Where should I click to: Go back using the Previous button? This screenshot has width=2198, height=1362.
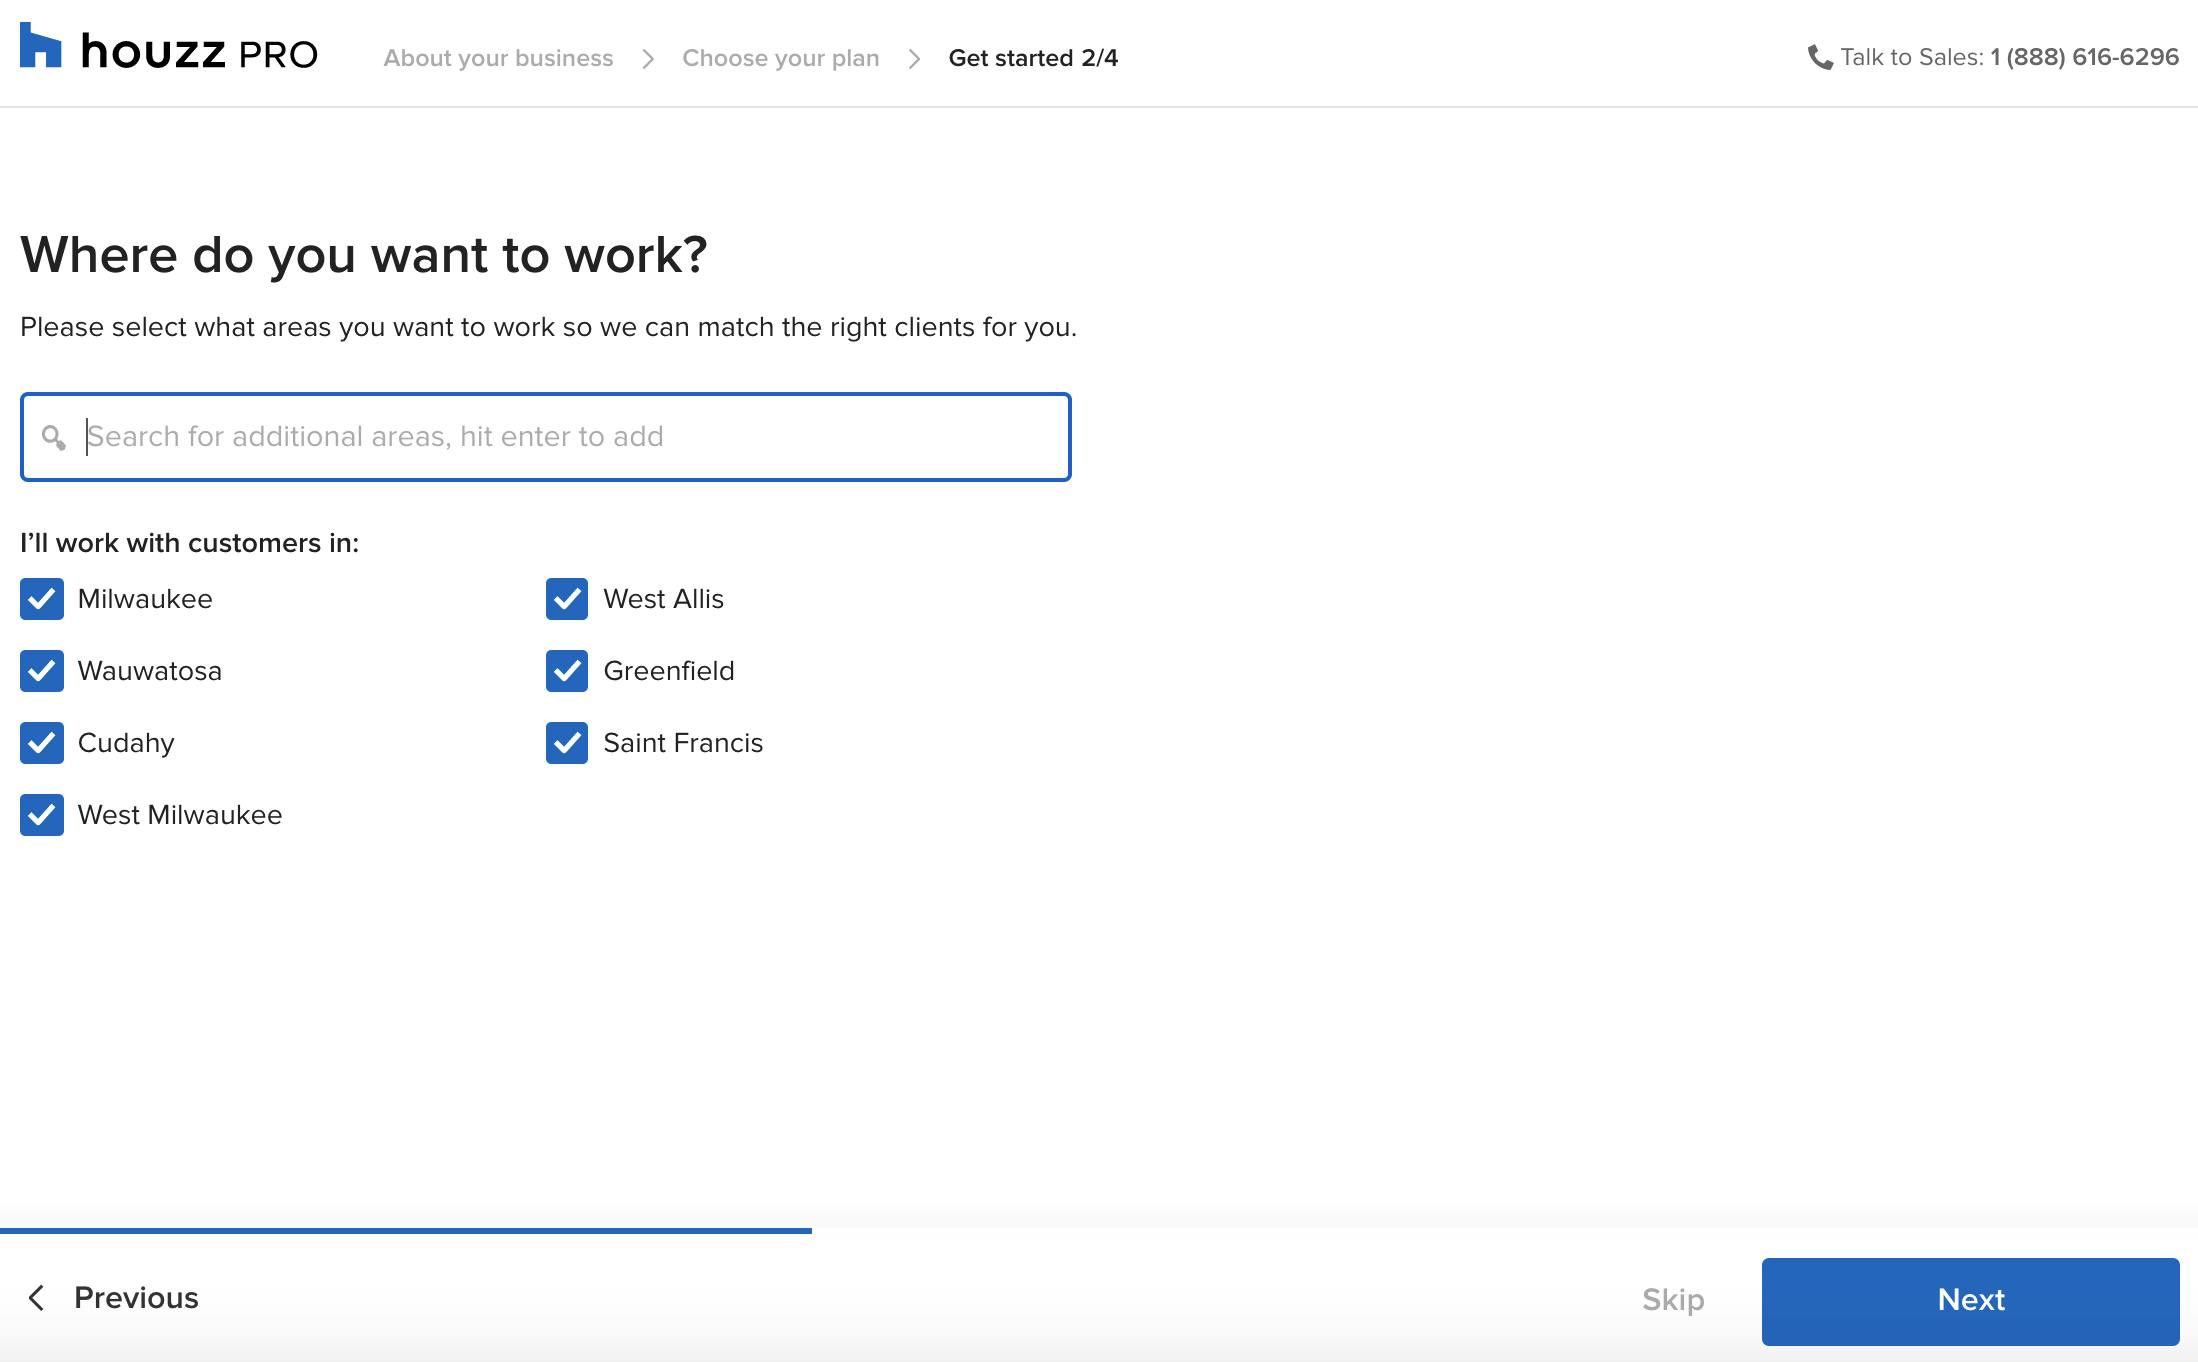point(136,1298)
